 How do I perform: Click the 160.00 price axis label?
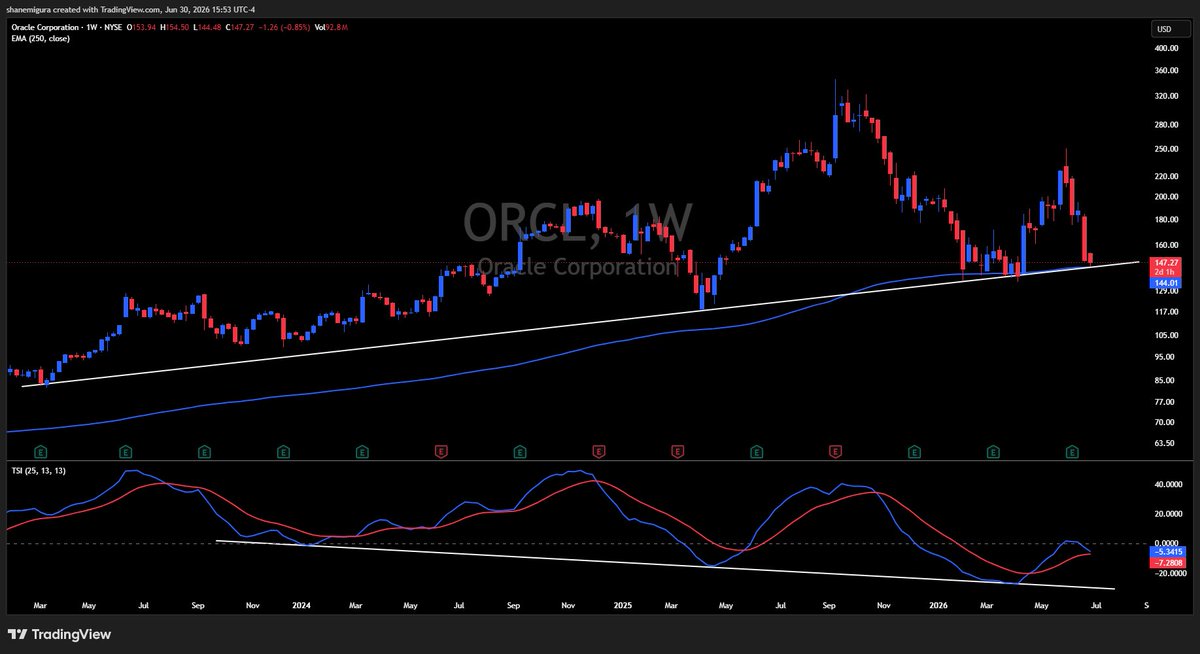[x=1167, y=244]
